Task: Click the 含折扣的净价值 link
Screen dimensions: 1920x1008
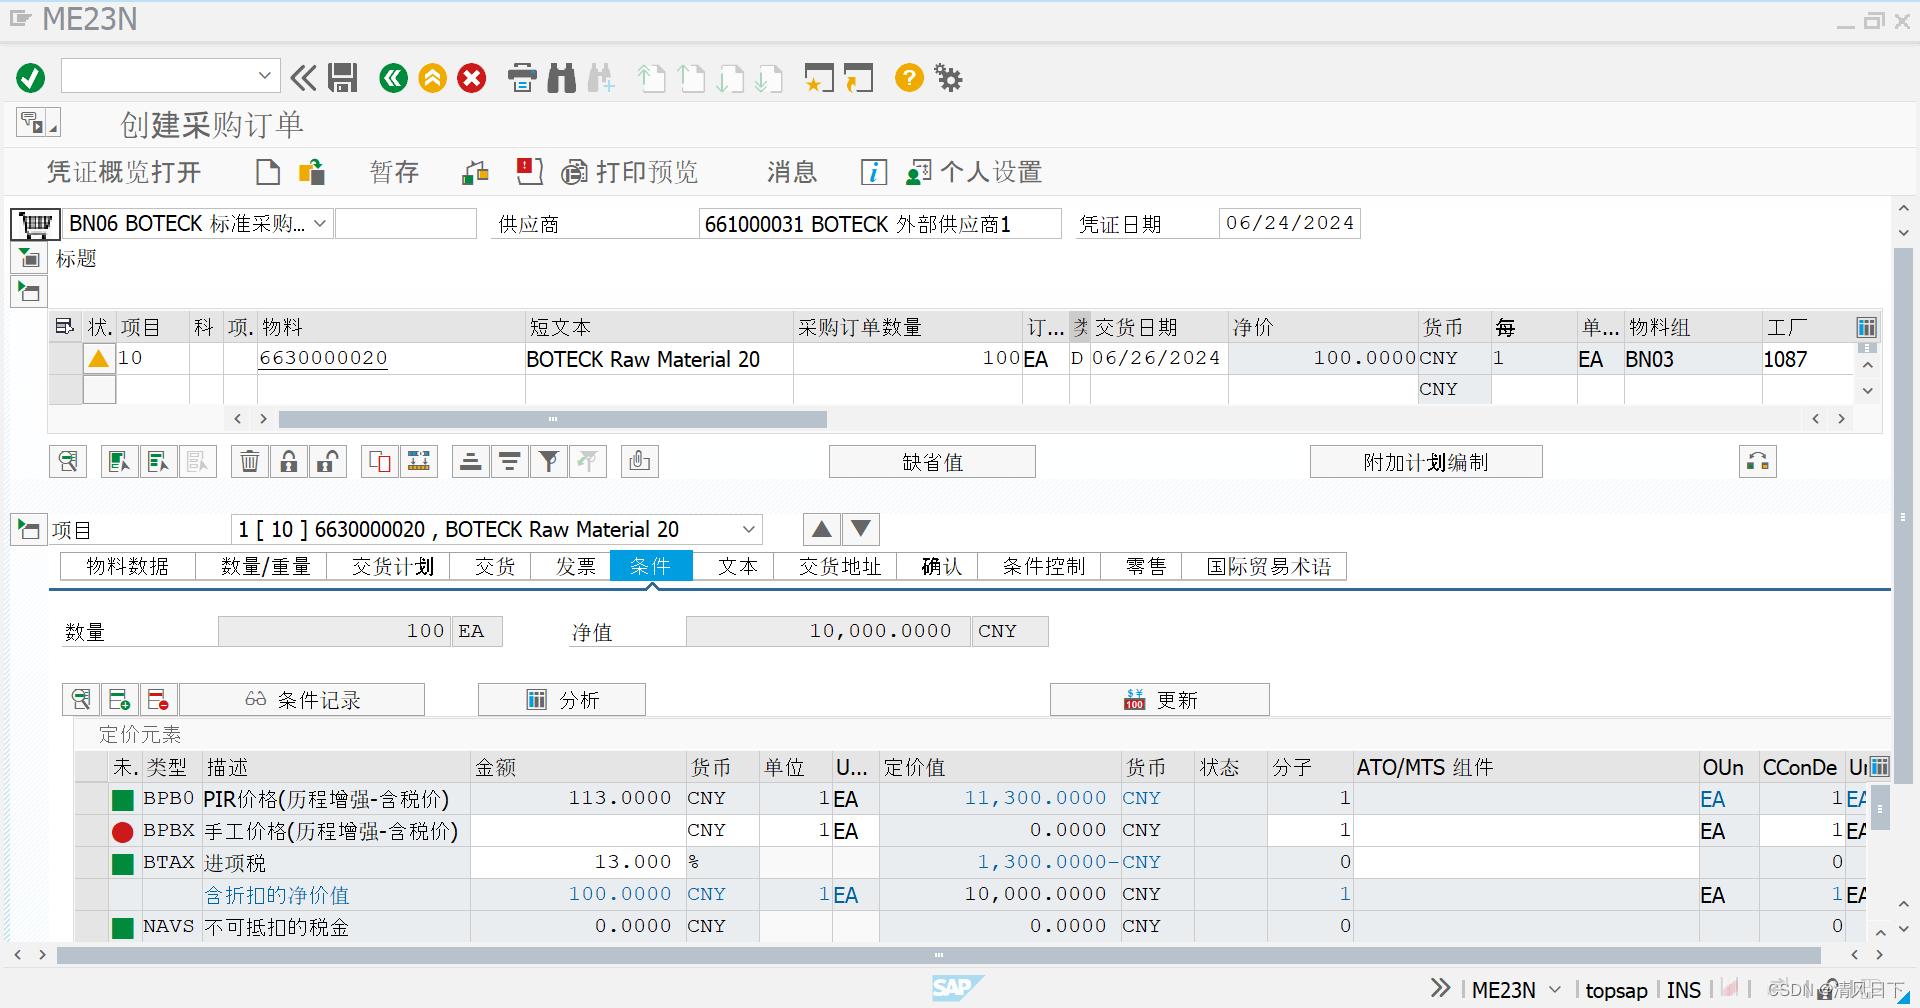Action: click(277, 895)
